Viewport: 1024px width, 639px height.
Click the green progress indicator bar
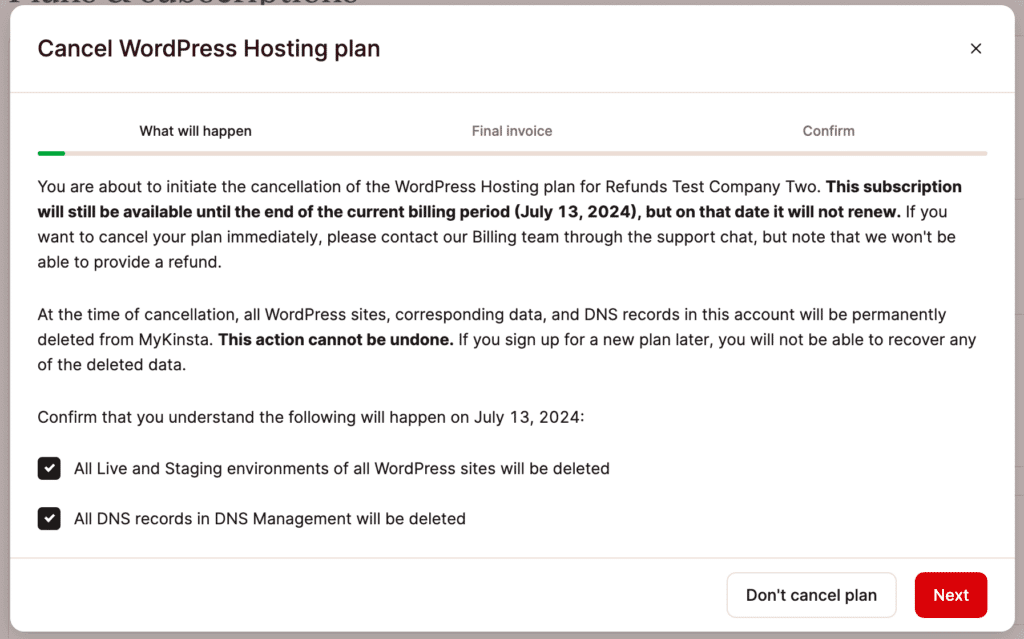50,153
